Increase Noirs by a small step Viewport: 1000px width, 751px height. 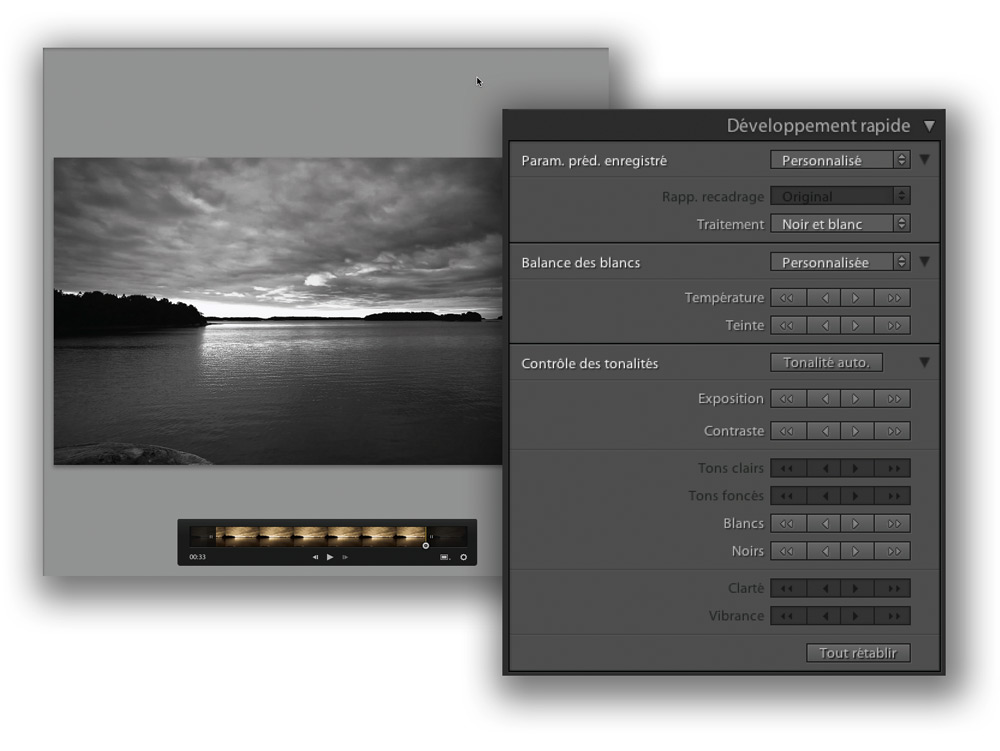857,551
